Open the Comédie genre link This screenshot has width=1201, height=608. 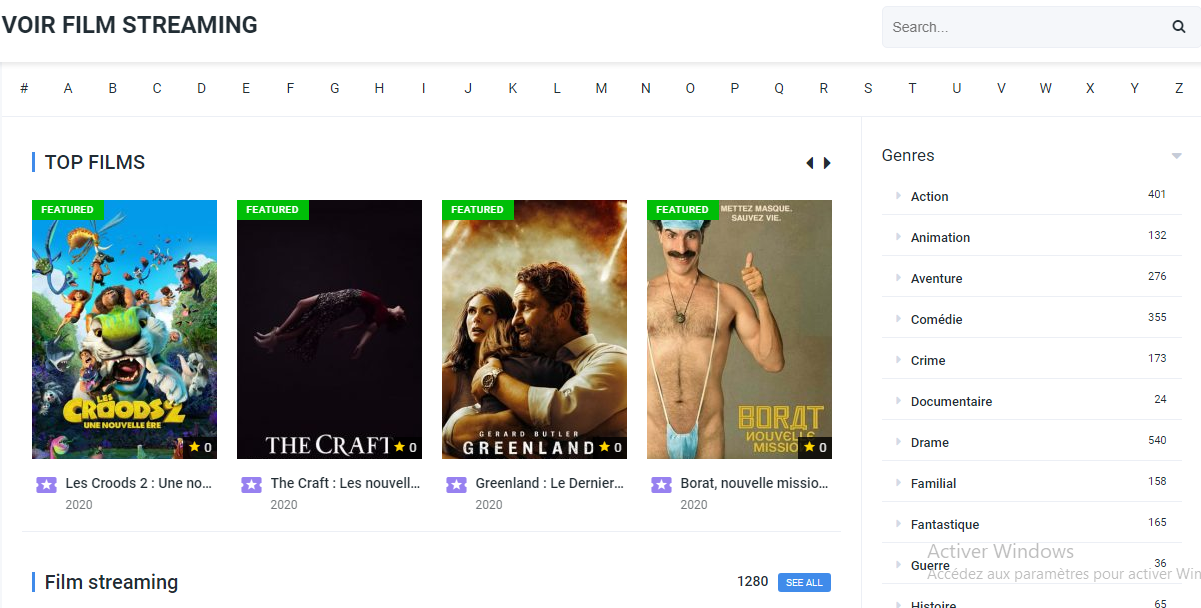point(937,319)
